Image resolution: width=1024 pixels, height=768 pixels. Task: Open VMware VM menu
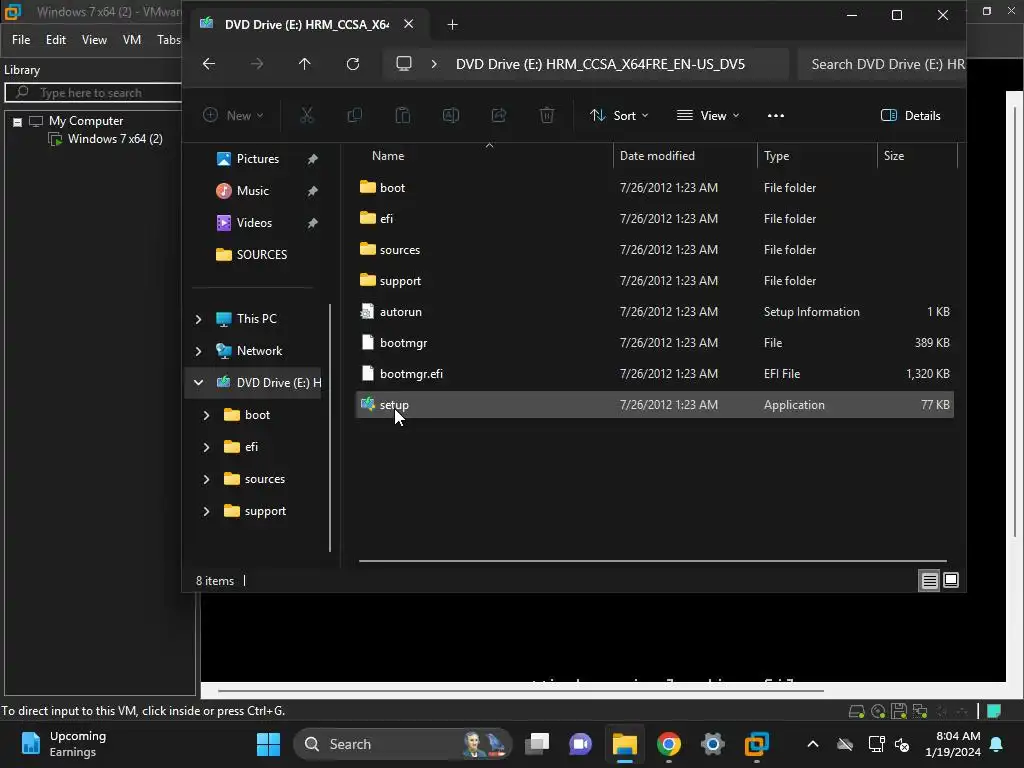click(132, 40)
